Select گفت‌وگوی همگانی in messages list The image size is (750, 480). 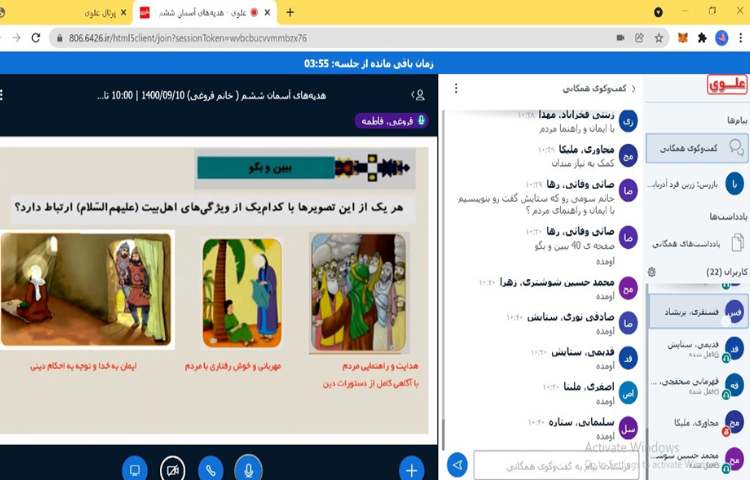(697, 148)
